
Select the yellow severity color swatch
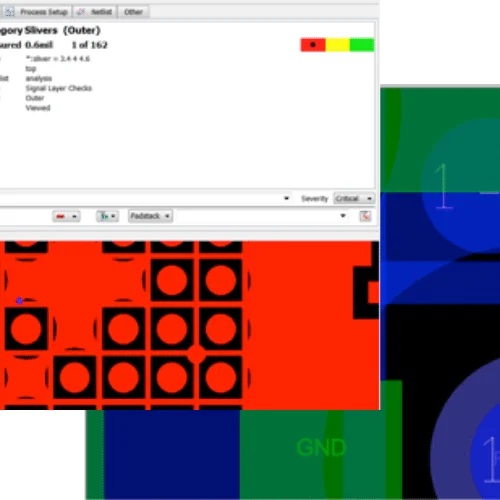pos(337,45)
